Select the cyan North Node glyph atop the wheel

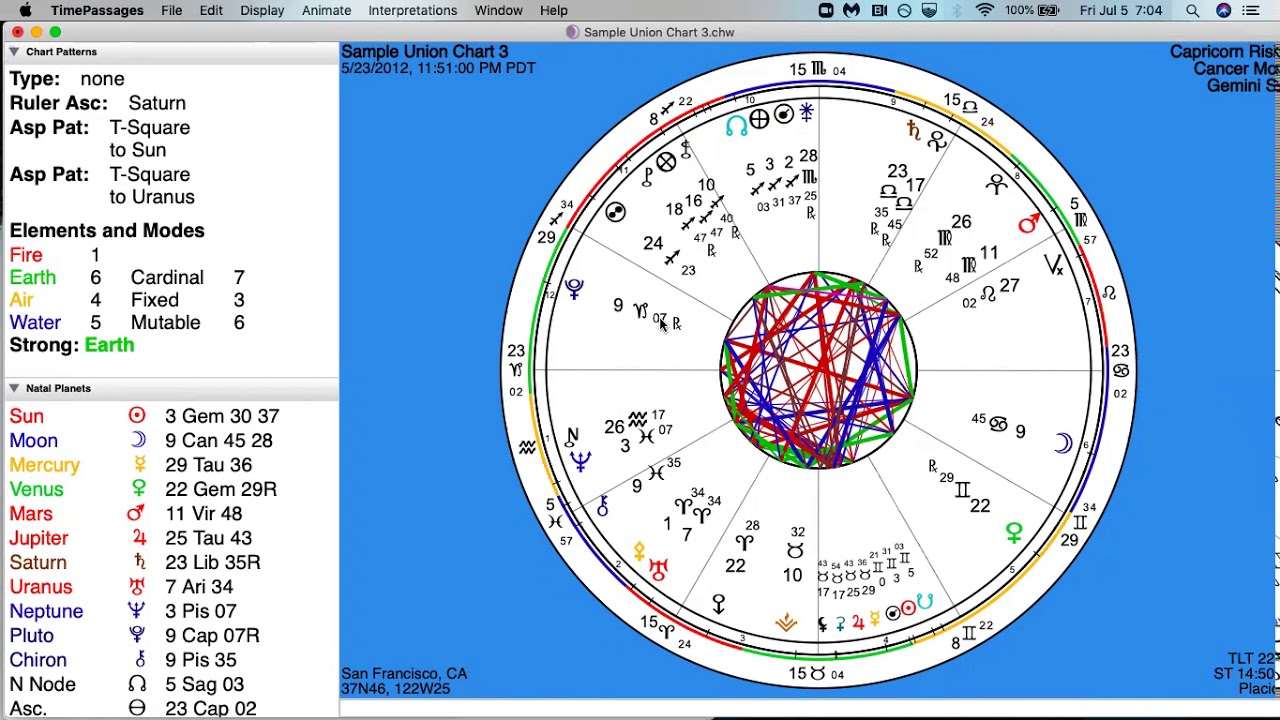736,126
